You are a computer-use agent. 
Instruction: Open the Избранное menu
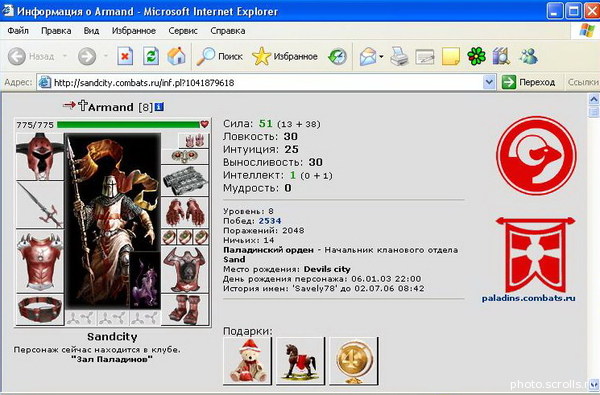(134, 31)
